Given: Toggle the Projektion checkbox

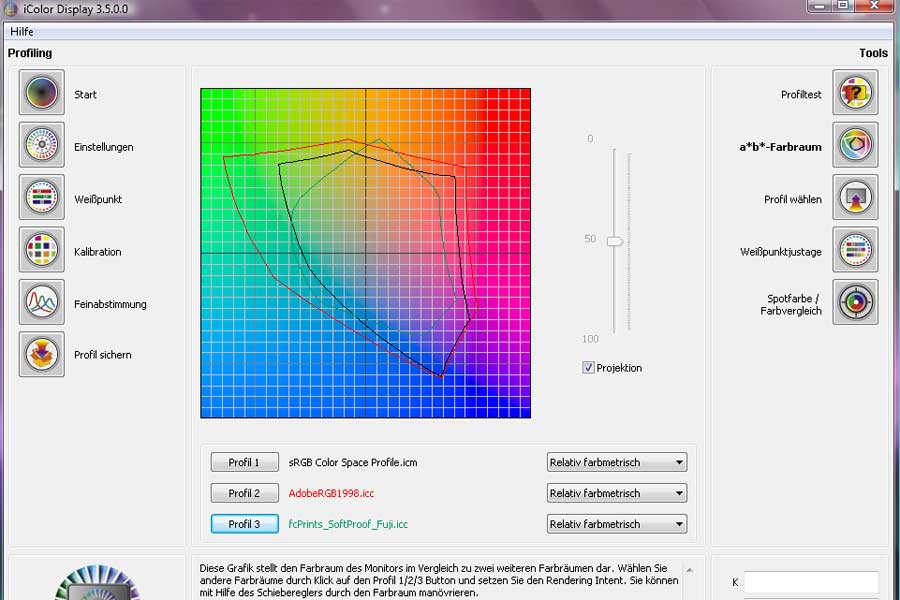Looking at the screenshot, I should coord(588,367).
